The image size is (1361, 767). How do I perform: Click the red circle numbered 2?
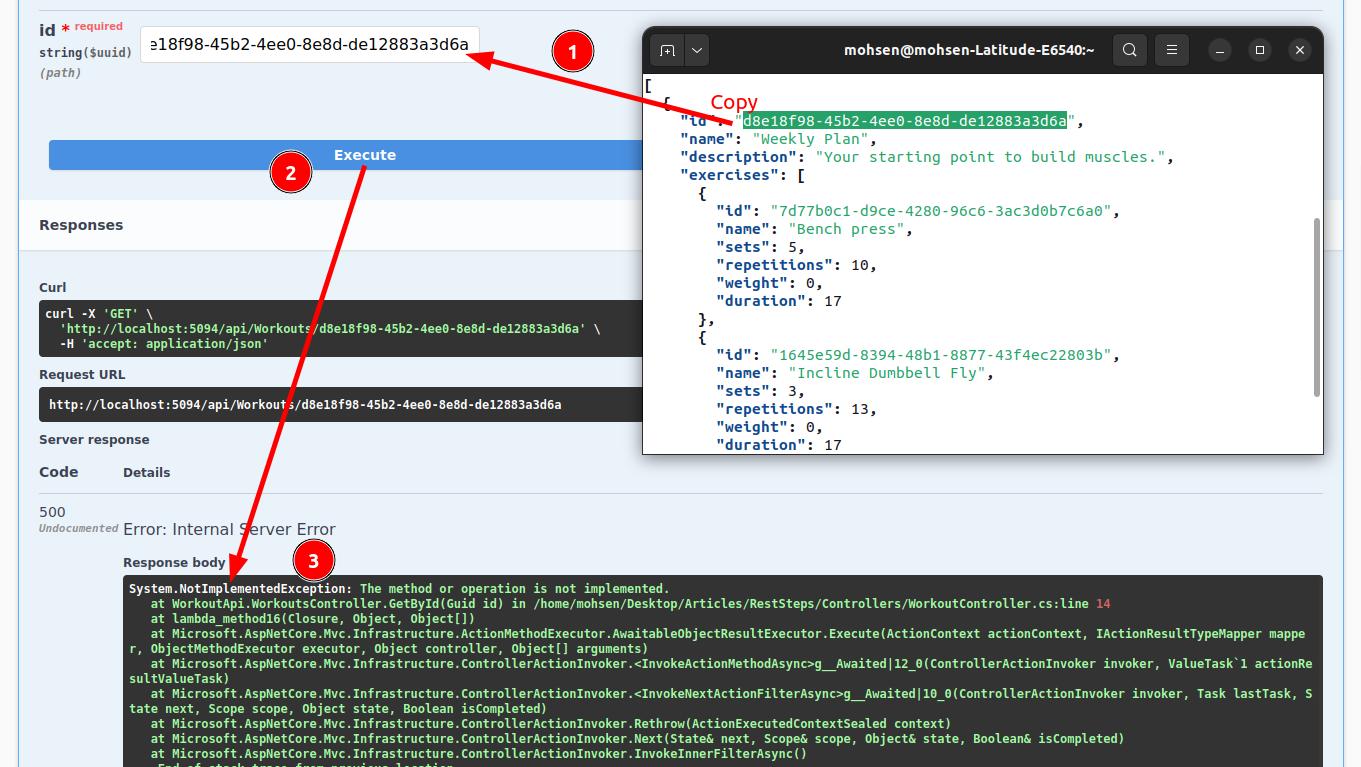(290, 173)
